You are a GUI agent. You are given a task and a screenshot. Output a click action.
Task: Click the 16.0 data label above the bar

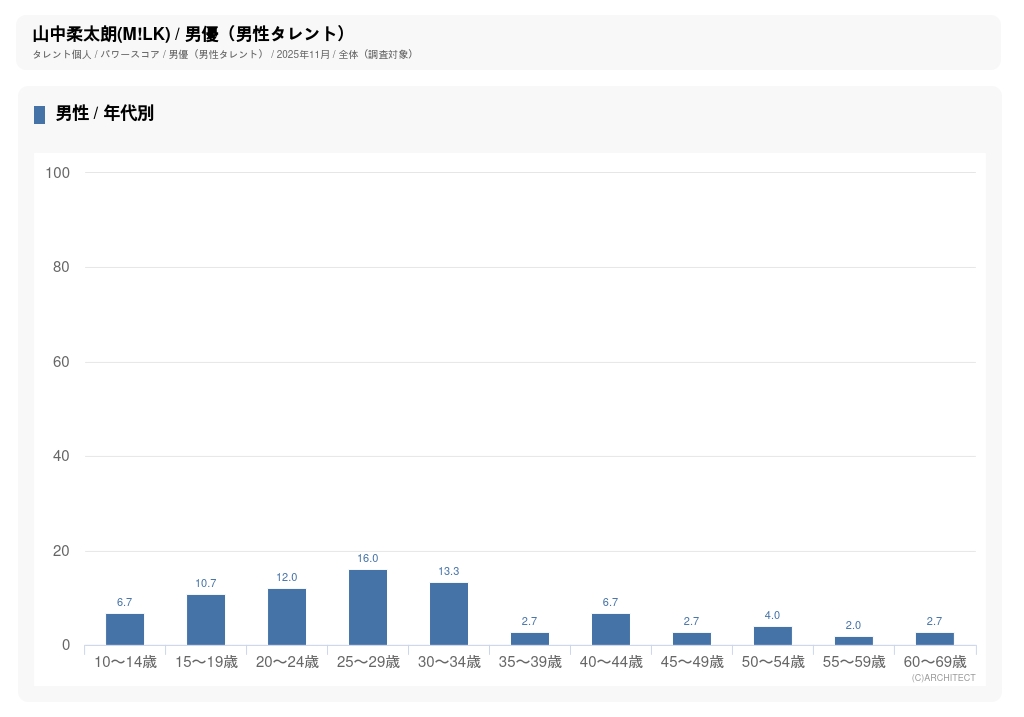[368, 559]
